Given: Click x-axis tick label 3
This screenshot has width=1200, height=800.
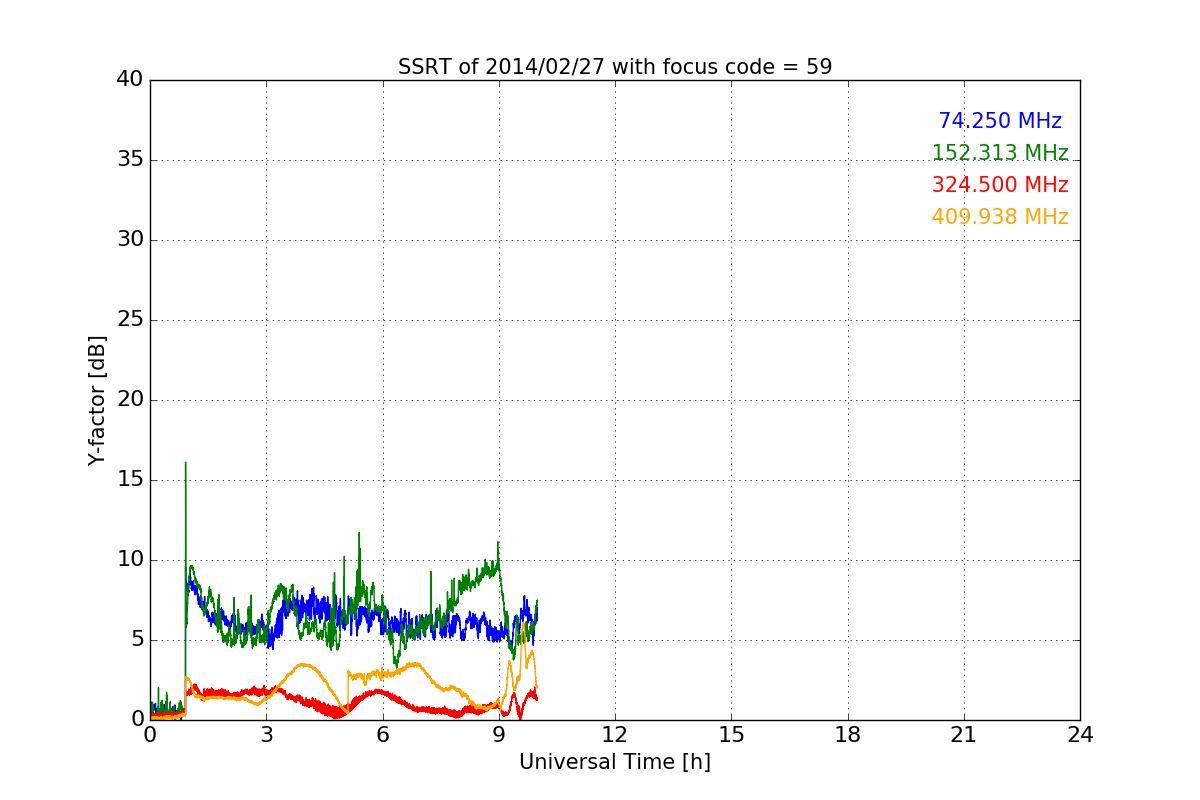Looking at the screenshot, I should click(x=266, y=735).
